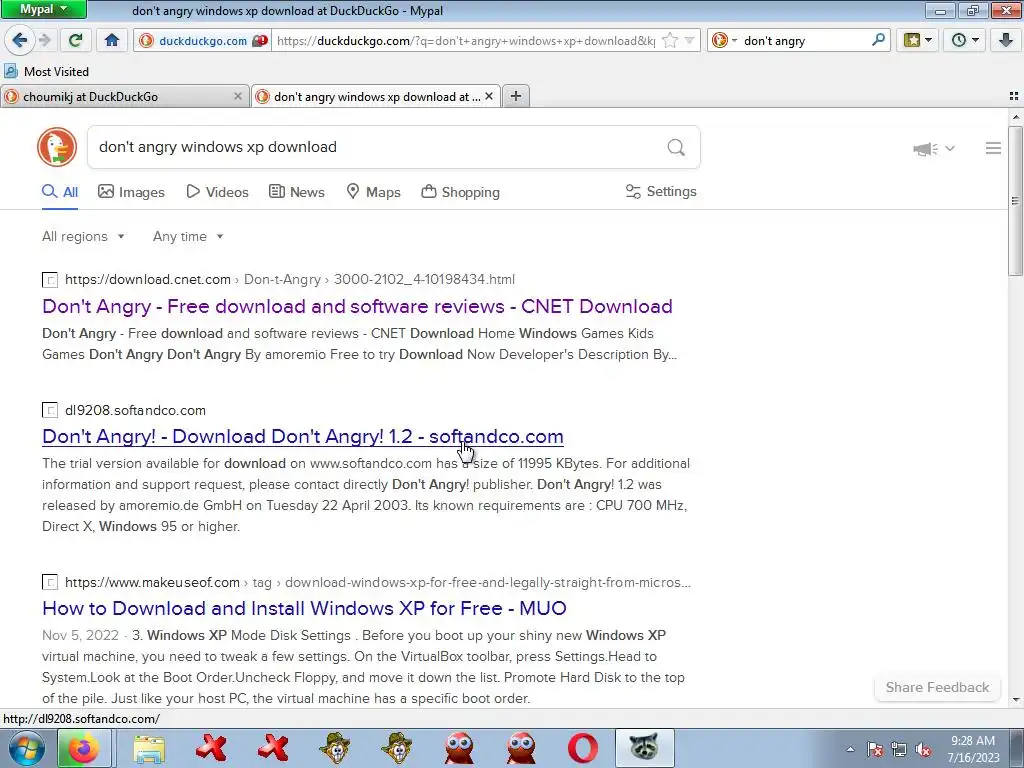Open the CNET Download "Don't Angry" result

tap(357, 306)
